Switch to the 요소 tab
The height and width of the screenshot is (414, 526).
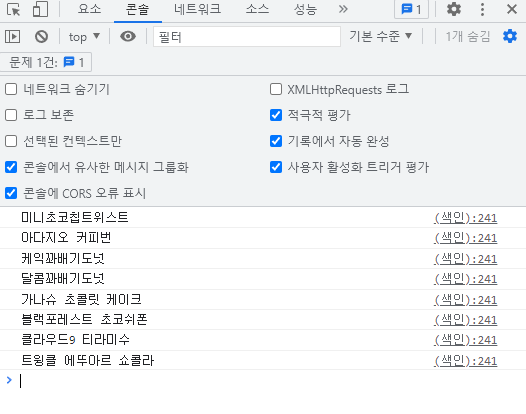click(x=90, y=9)
